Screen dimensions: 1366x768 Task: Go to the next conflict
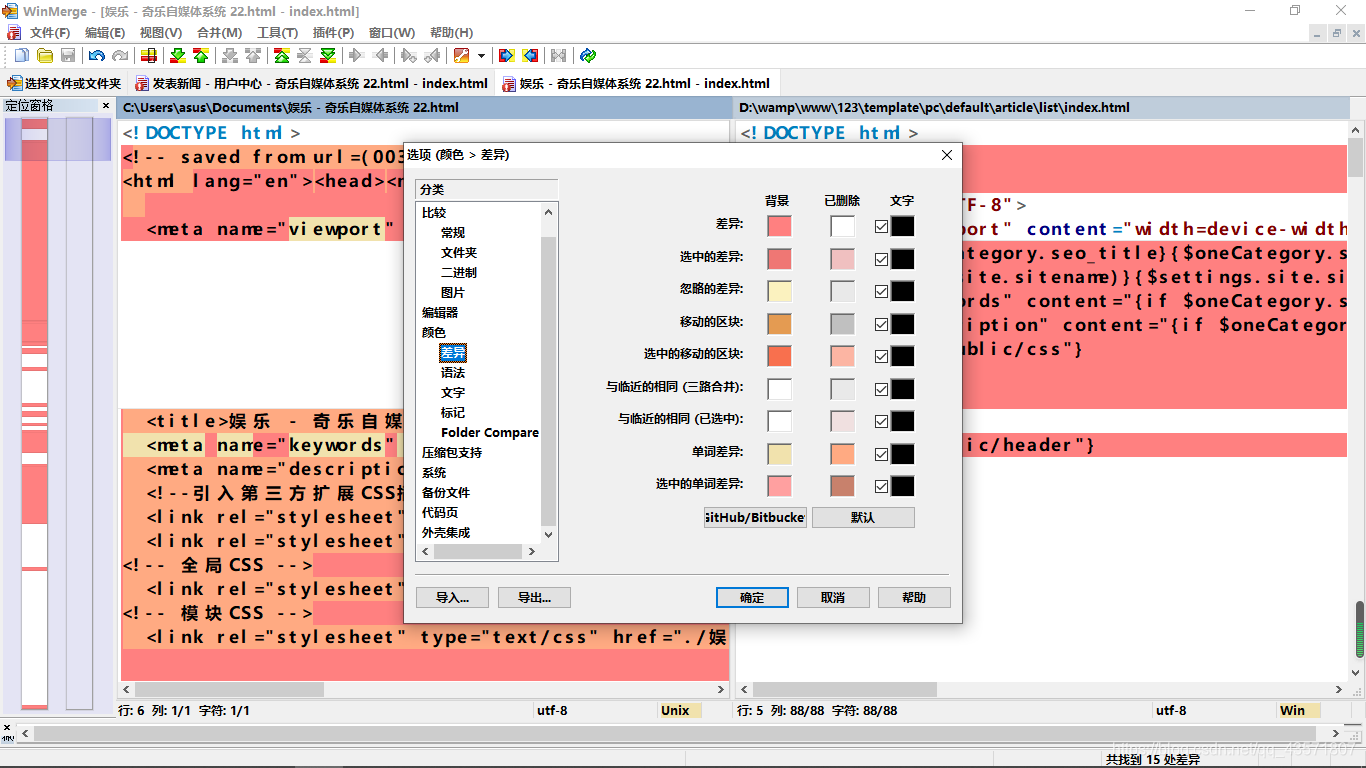coord(230,56)
